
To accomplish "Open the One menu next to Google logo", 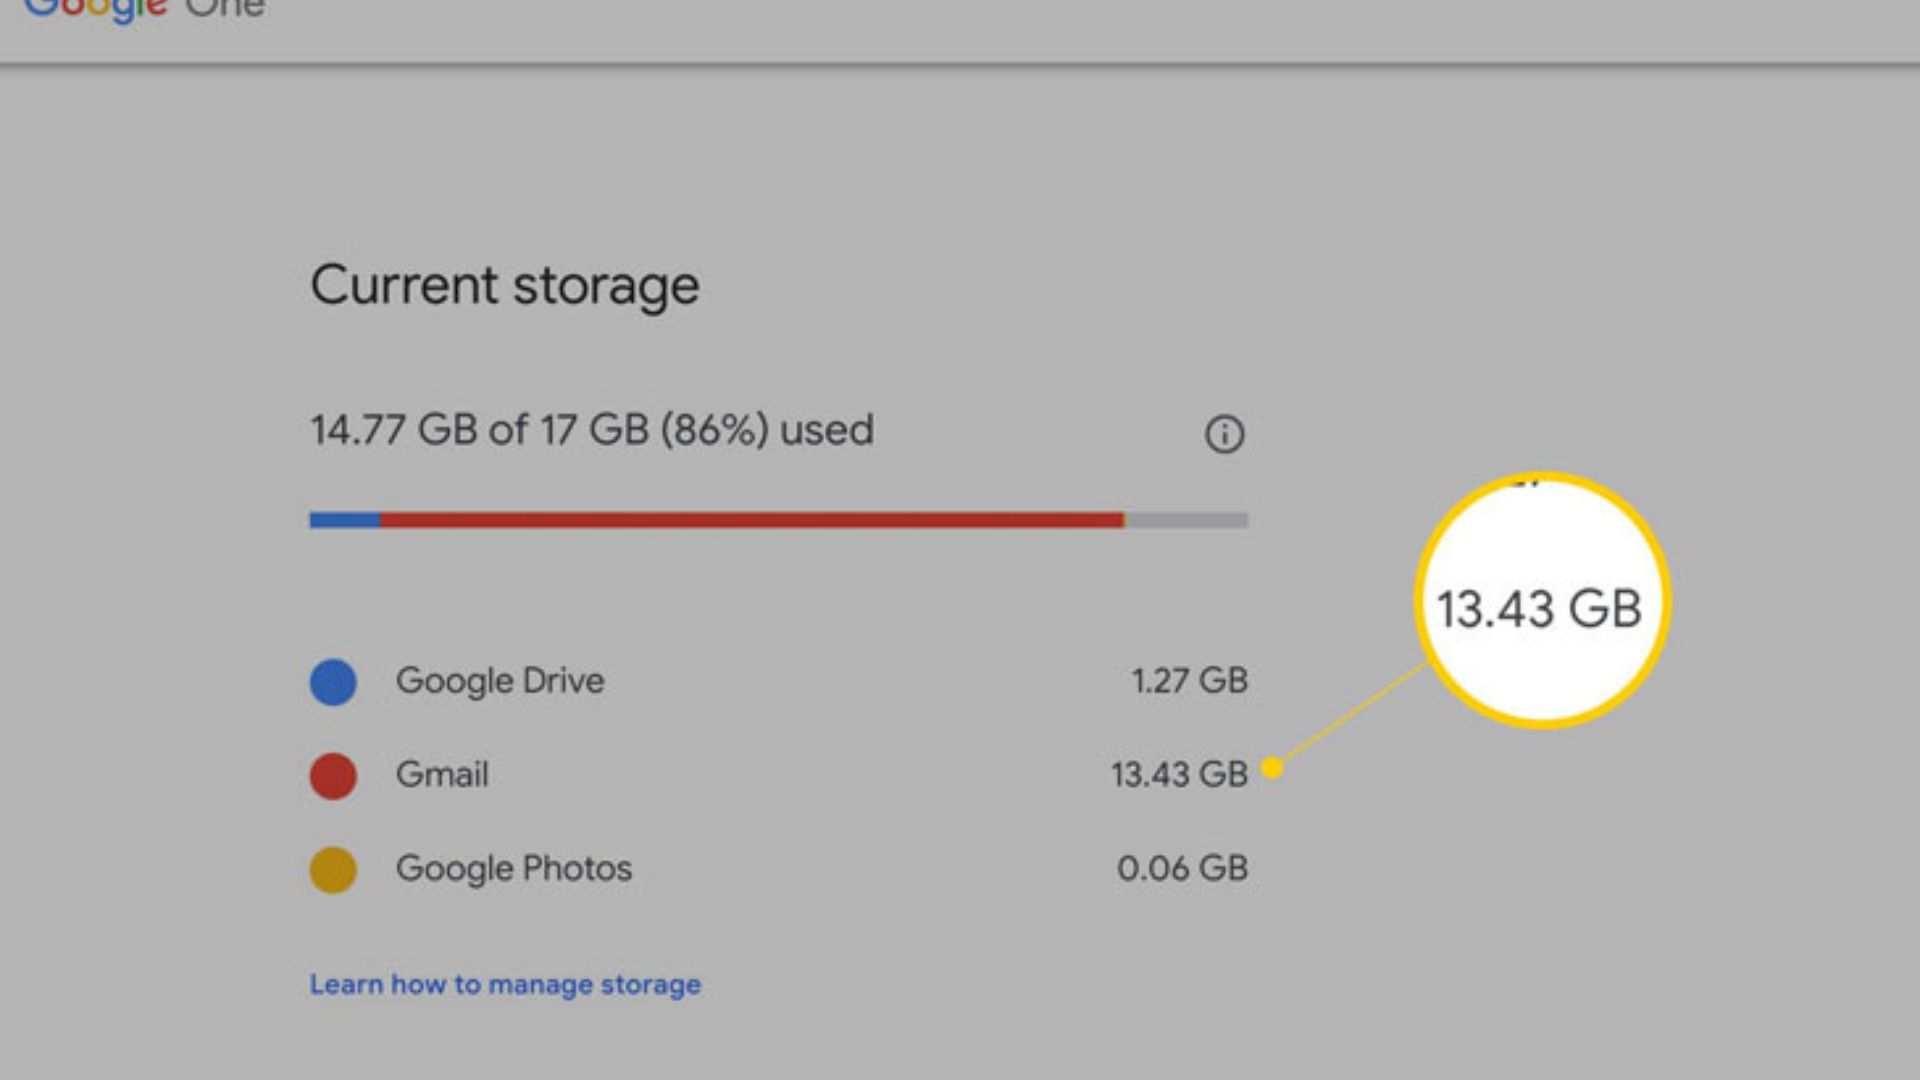I will pyautogui.click(x=228, y=8).
